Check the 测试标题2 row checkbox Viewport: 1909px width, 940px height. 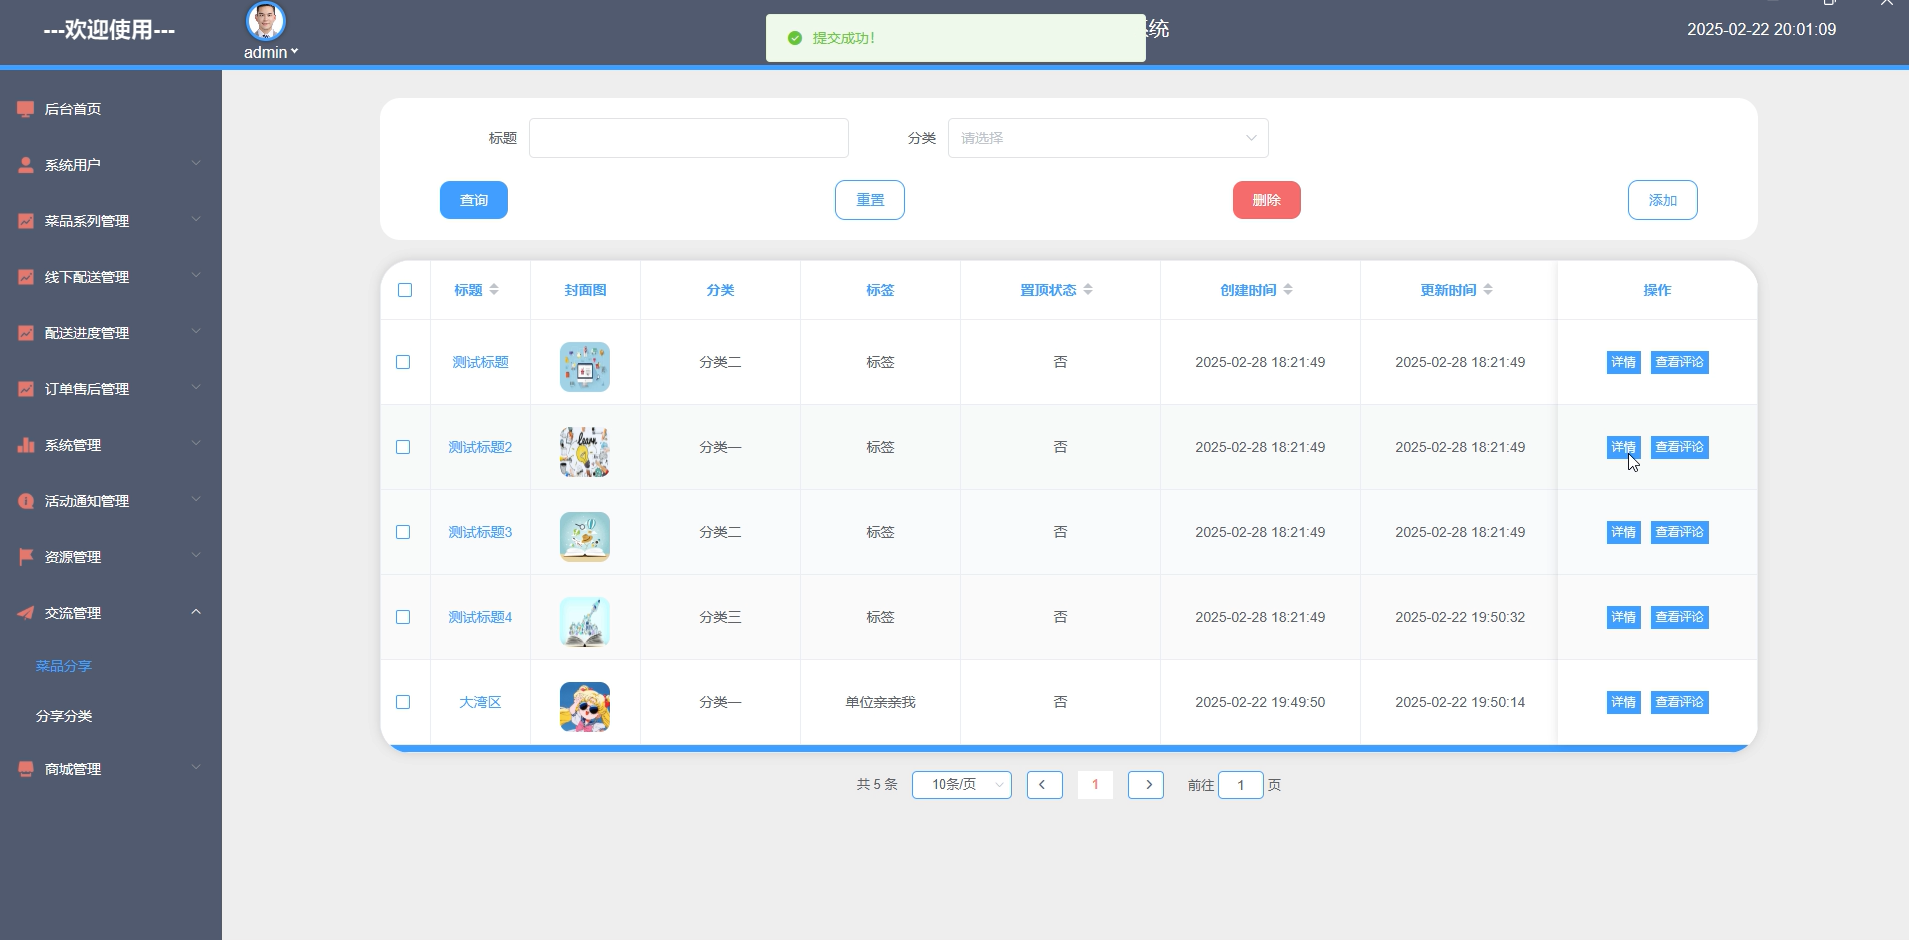403,447
